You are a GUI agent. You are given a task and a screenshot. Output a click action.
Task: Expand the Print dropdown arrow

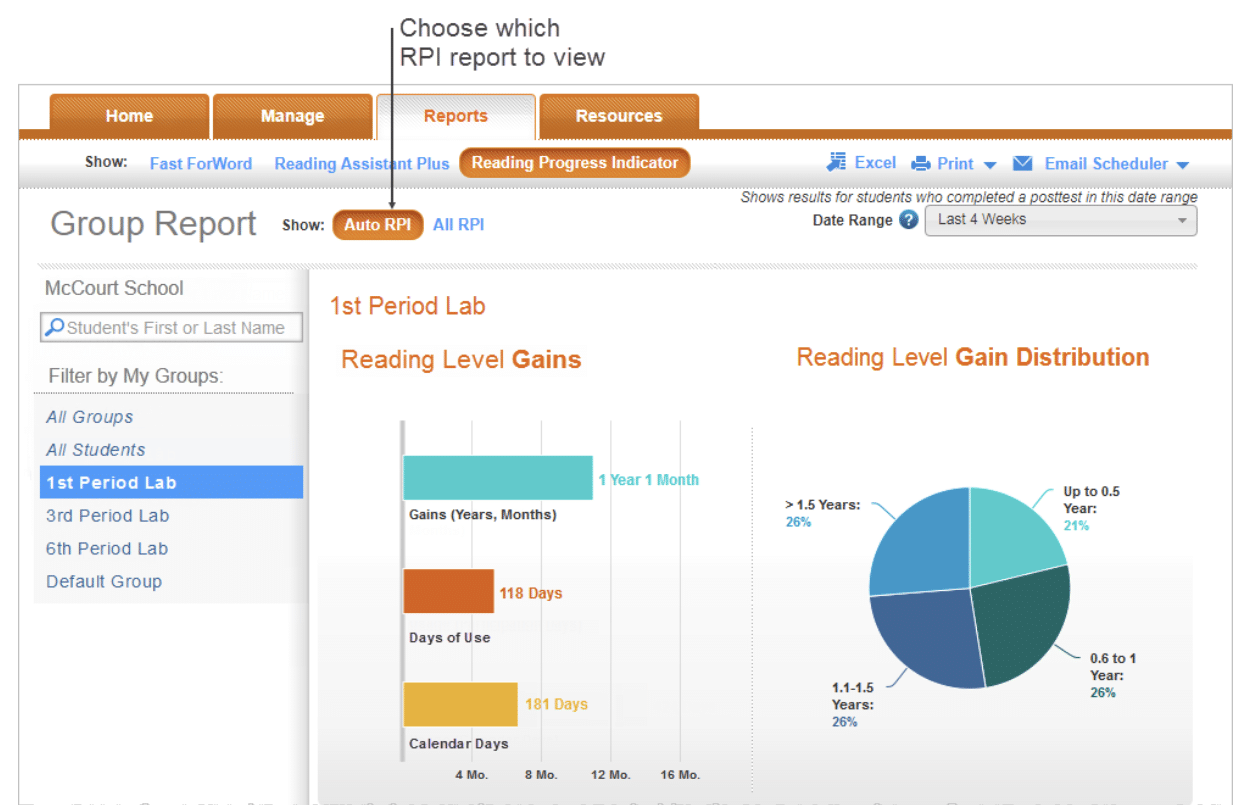(990, 165)
